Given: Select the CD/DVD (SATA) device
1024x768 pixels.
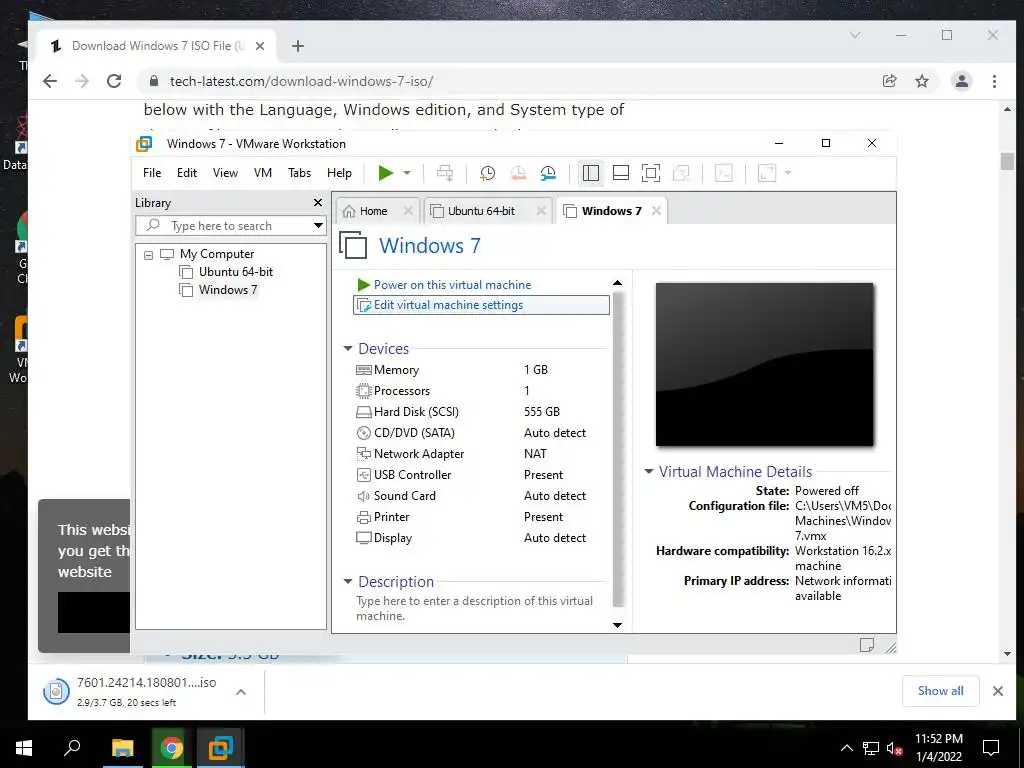Looking at the screenshot, I should [481, 432].
